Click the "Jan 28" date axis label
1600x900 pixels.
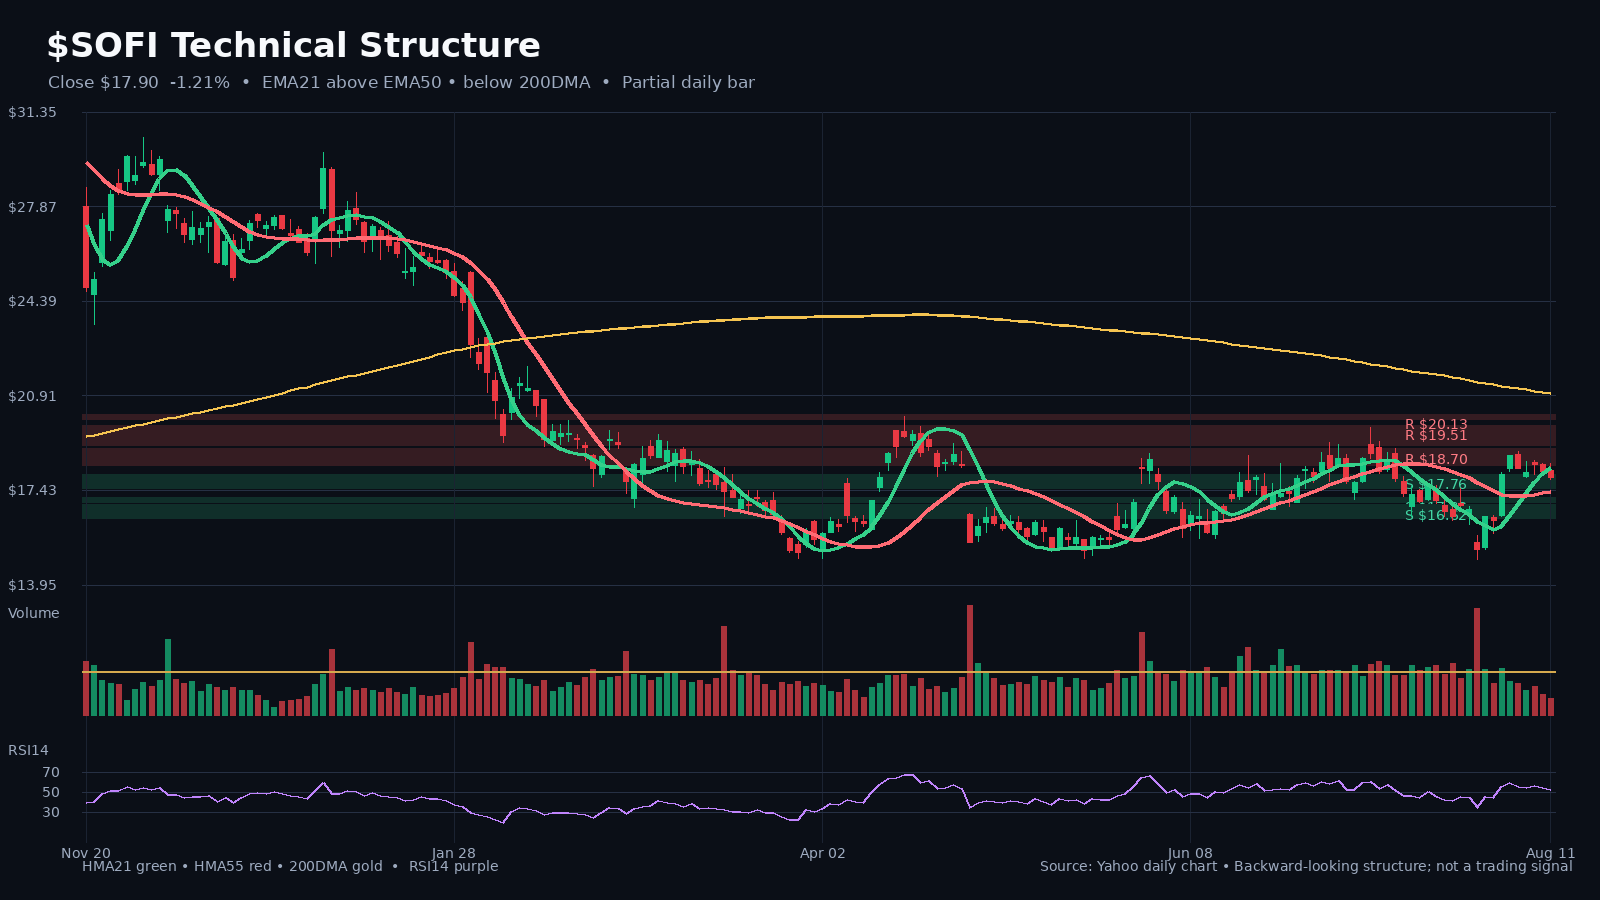tap(454, 853)
